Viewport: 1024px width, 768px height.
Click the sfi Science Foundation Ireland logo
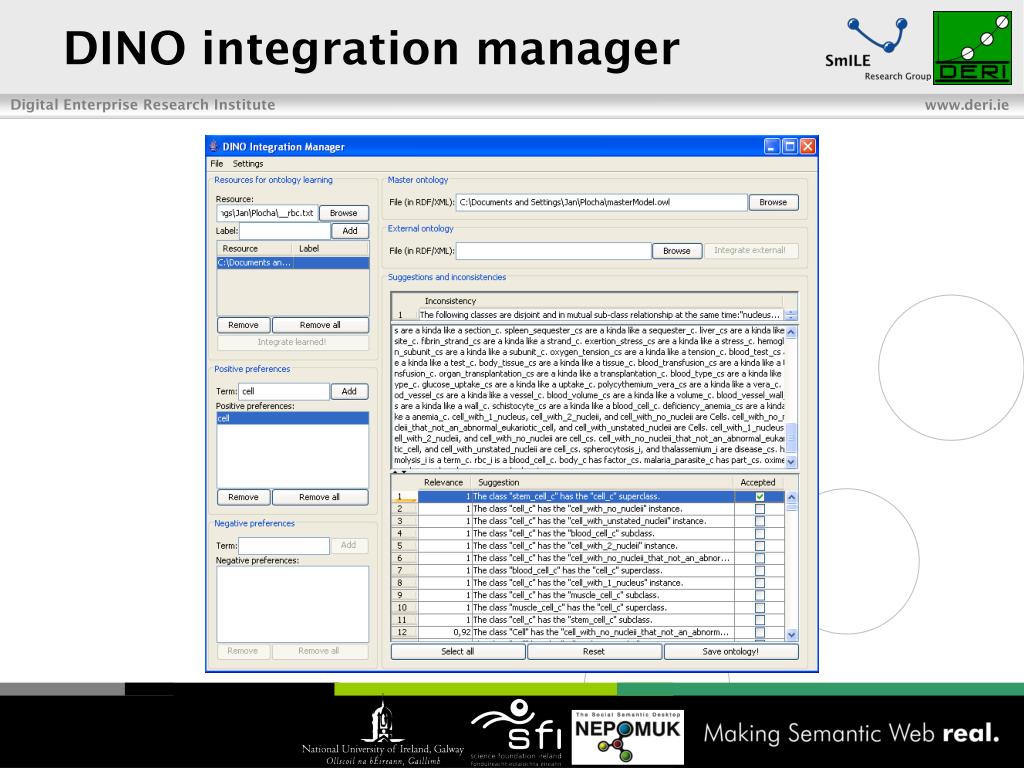(516, 732)
